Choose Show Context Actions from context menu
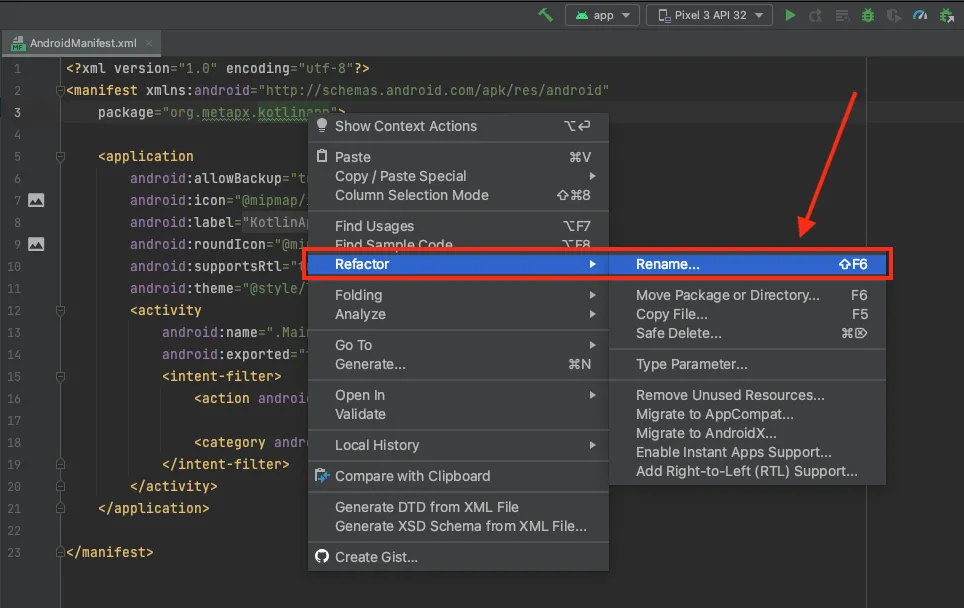964x608 pixels. click(x=458, y=126)
